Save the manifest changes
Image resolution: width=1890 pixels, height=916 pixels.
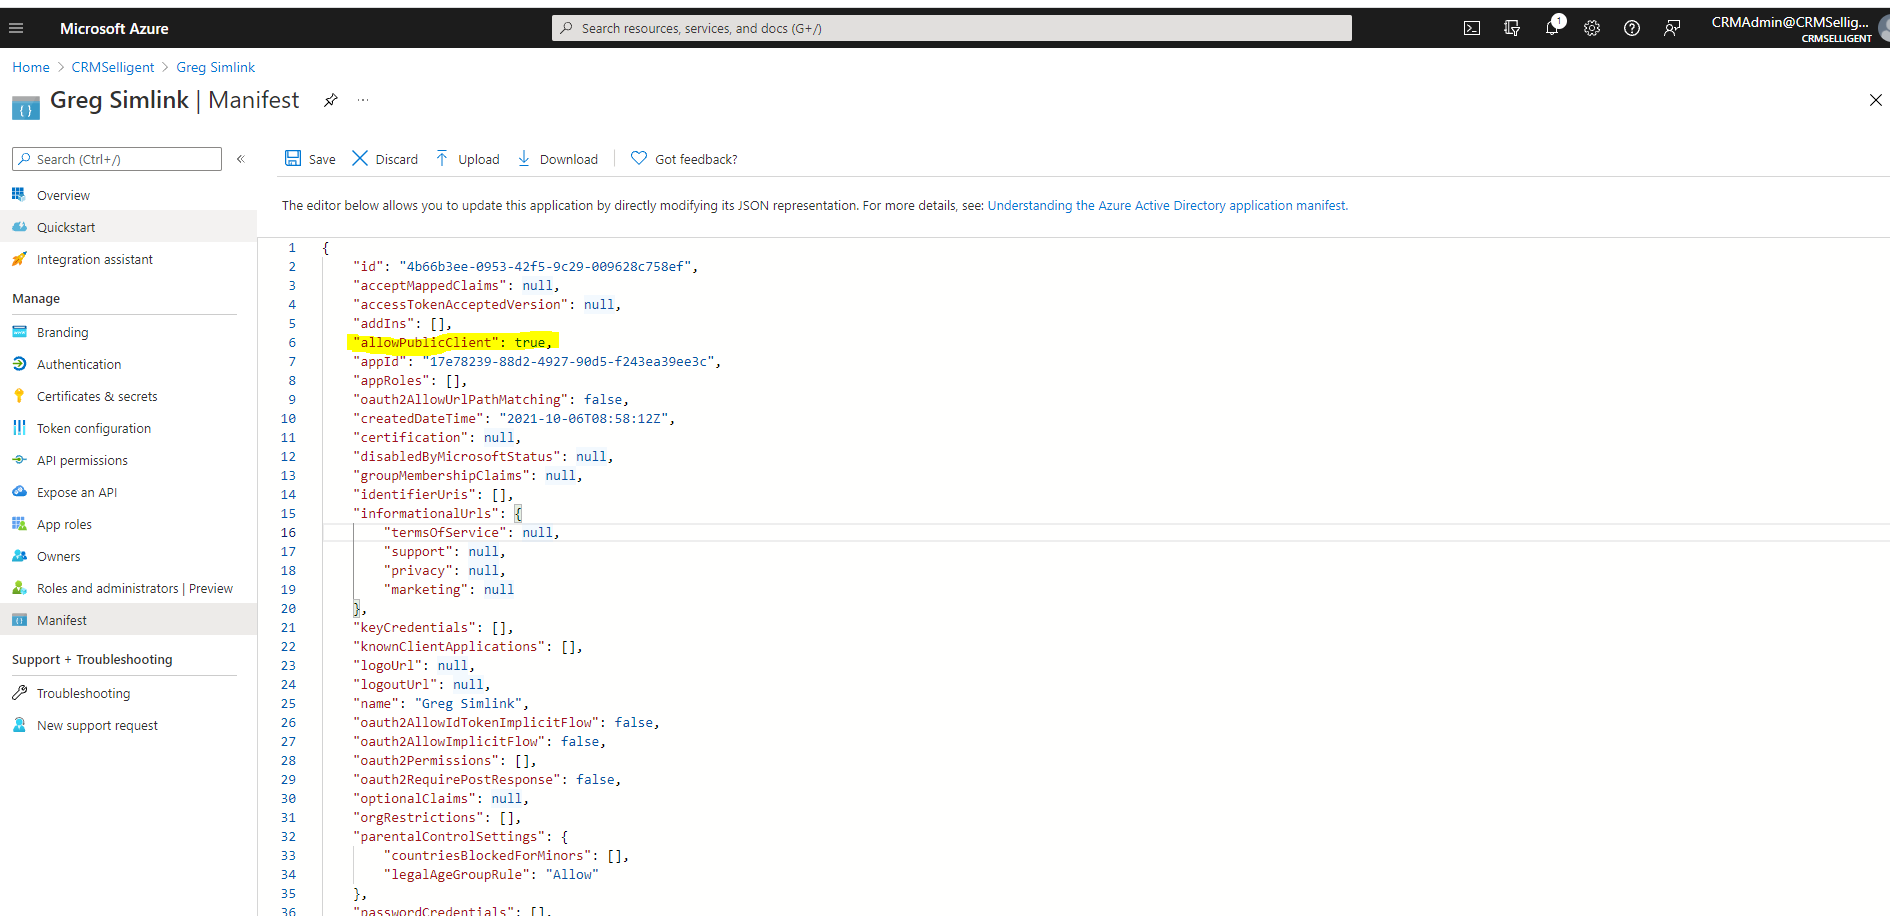tap(310, 159)
